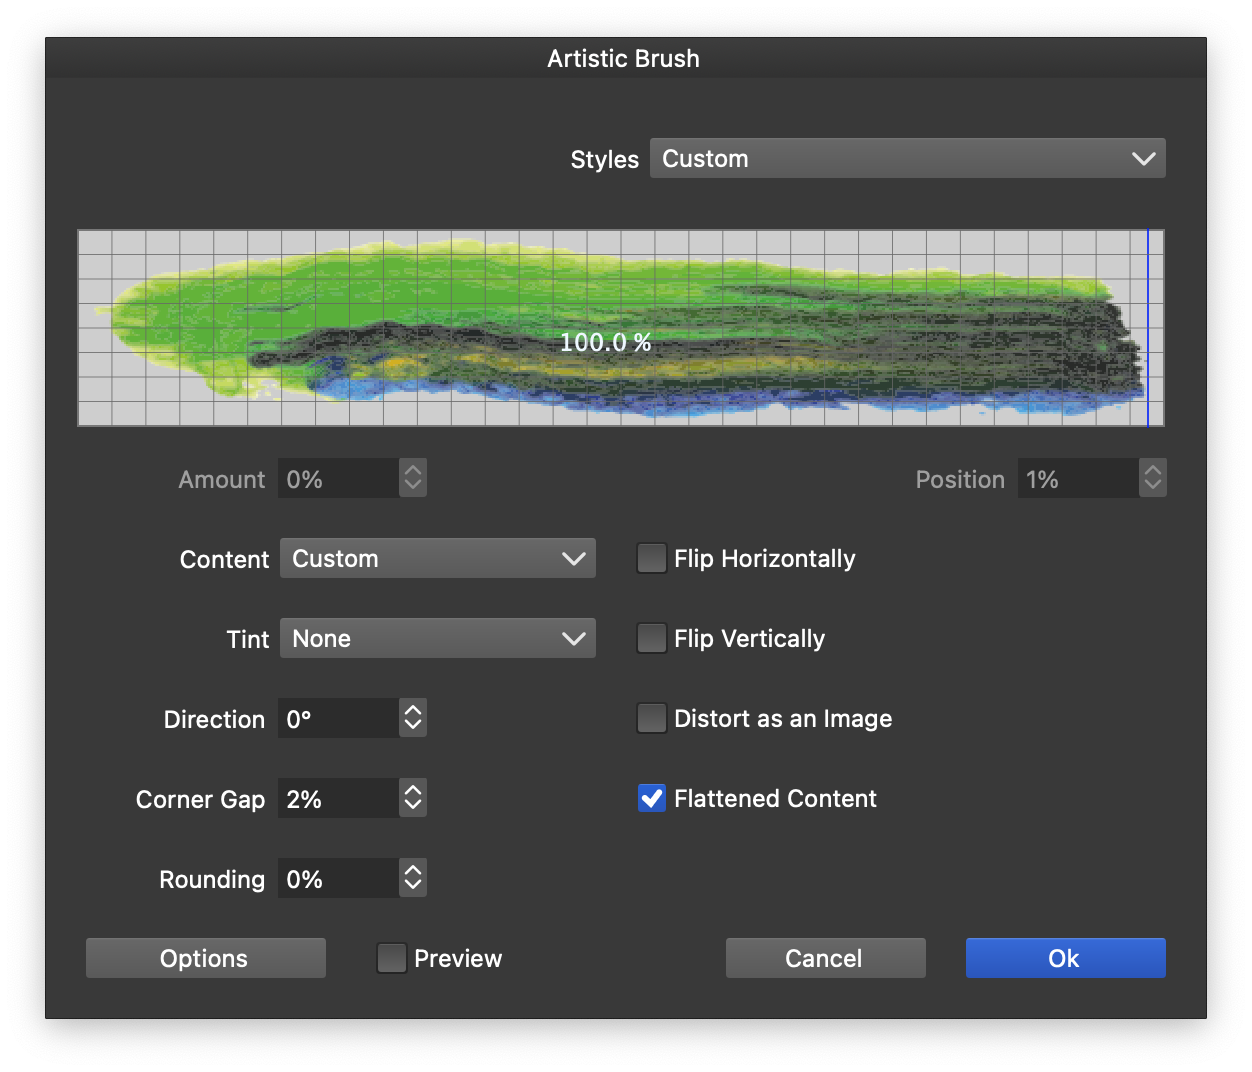This screenshot has width=1252, height=1072.
Task: Focus the Direction angle field
Action: click(338, 719)
